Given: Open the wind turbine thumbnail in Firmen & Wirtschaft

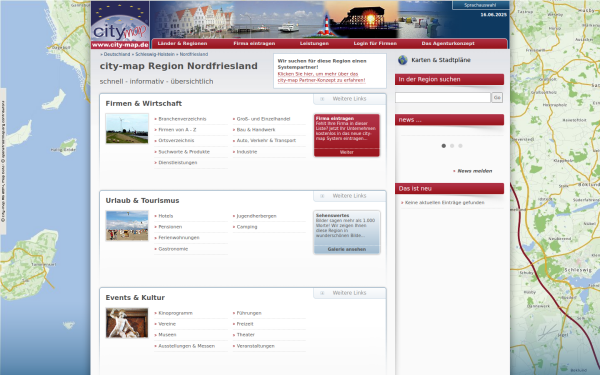Looking at the screenshot, I should [127, 129].
